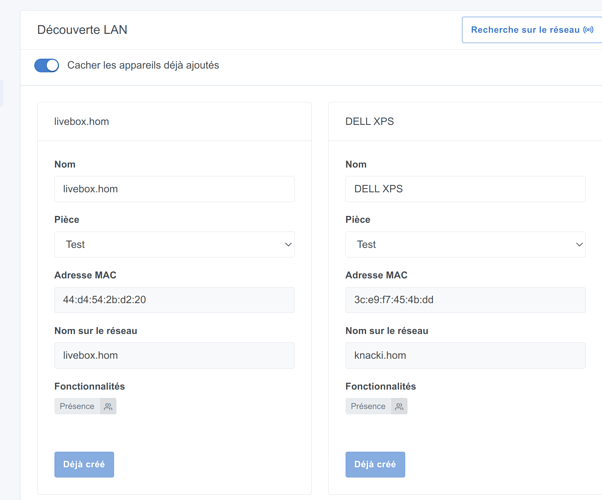Click Déjà créé button on livebox.hom card
Image resolution: width=602 pixels, height=500 pixels.
point(84,464)
